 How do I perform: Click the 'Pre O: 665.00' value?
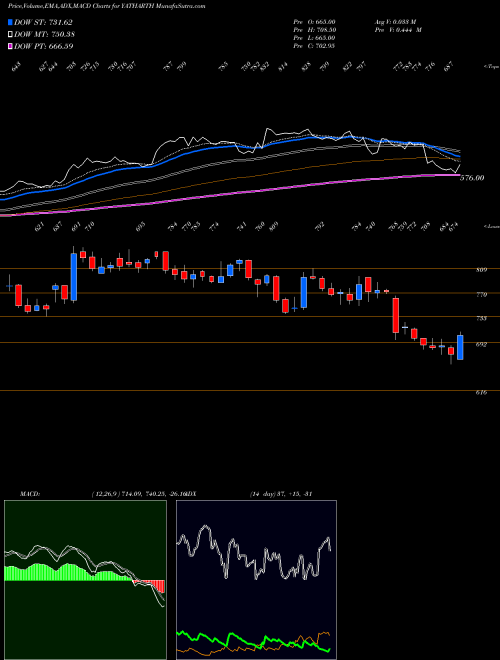tap(314, 22)
